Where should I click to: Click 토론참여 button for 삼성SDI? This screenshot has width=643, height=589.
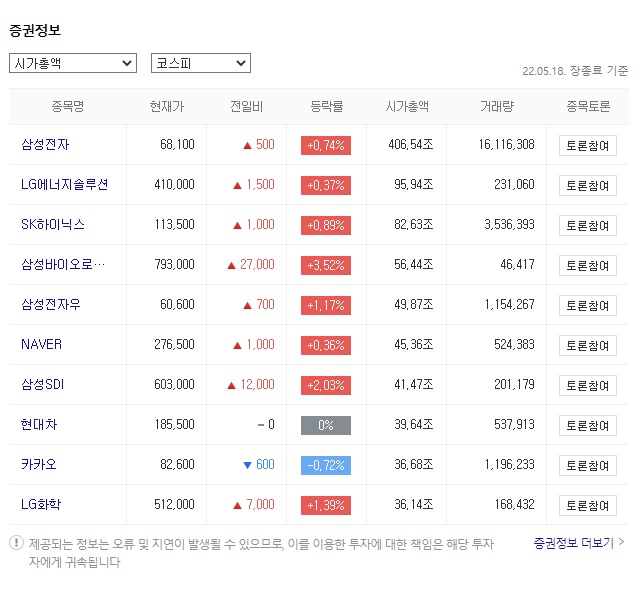[x=588, y=385]
